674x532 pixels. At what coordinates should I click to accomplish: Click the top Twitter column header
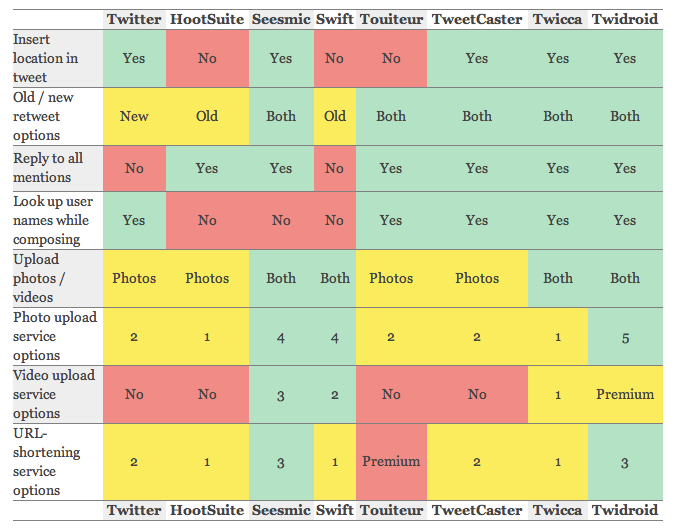134,19
